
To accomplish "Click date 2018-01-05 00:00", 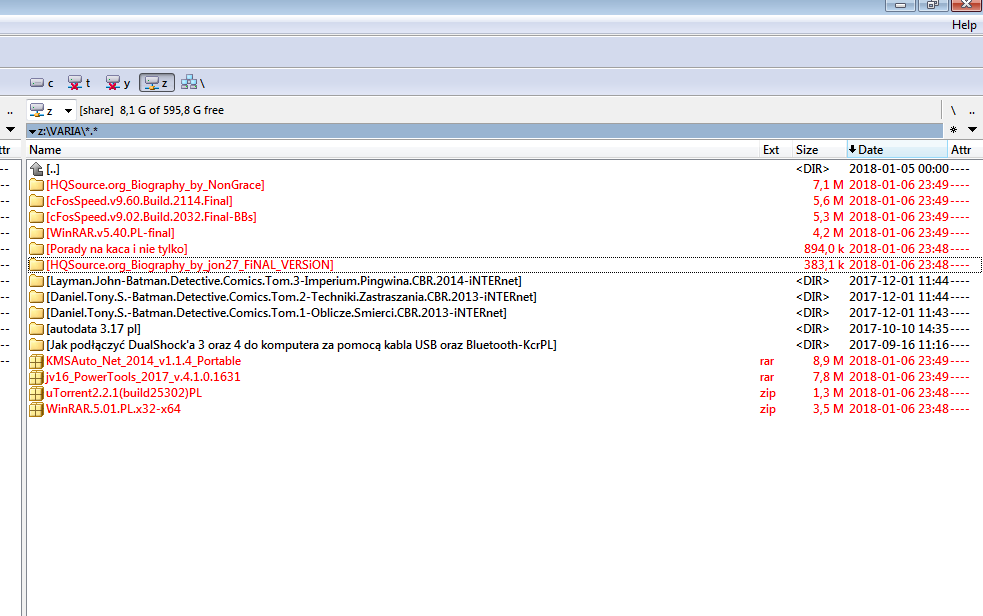I will 898,169.
